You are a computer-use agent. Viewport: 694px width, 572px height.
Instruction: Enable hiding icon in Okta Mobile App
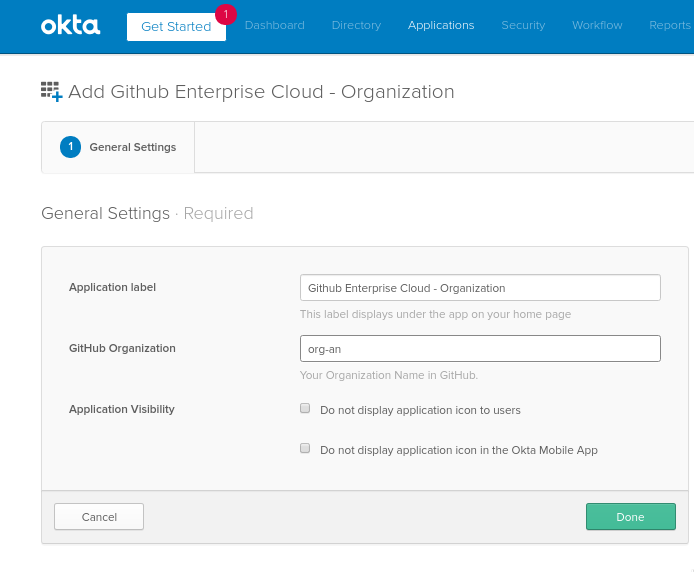305,448
